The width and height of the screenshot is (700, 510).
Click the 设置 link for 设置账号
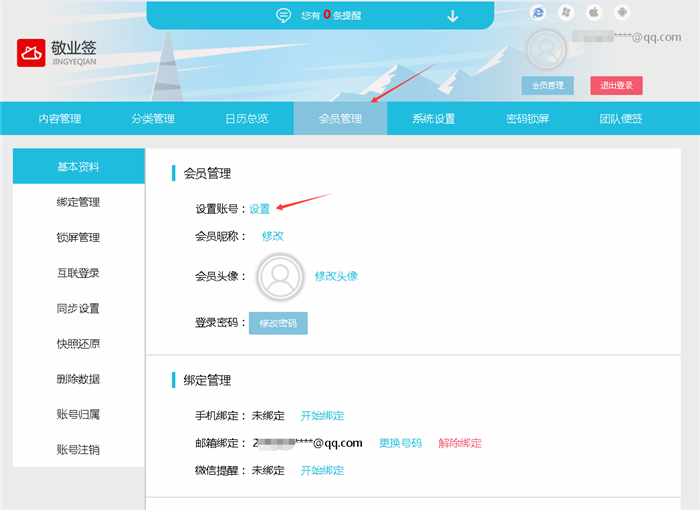click(x=260, y=209)
